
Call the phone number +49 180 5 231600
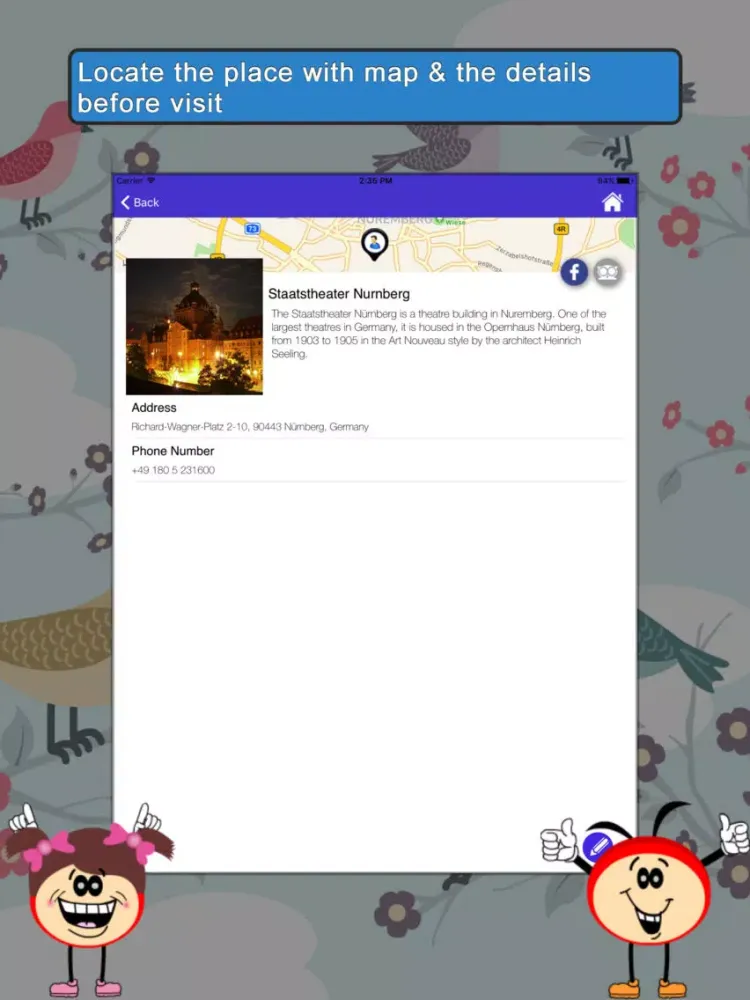click(173, 470)
